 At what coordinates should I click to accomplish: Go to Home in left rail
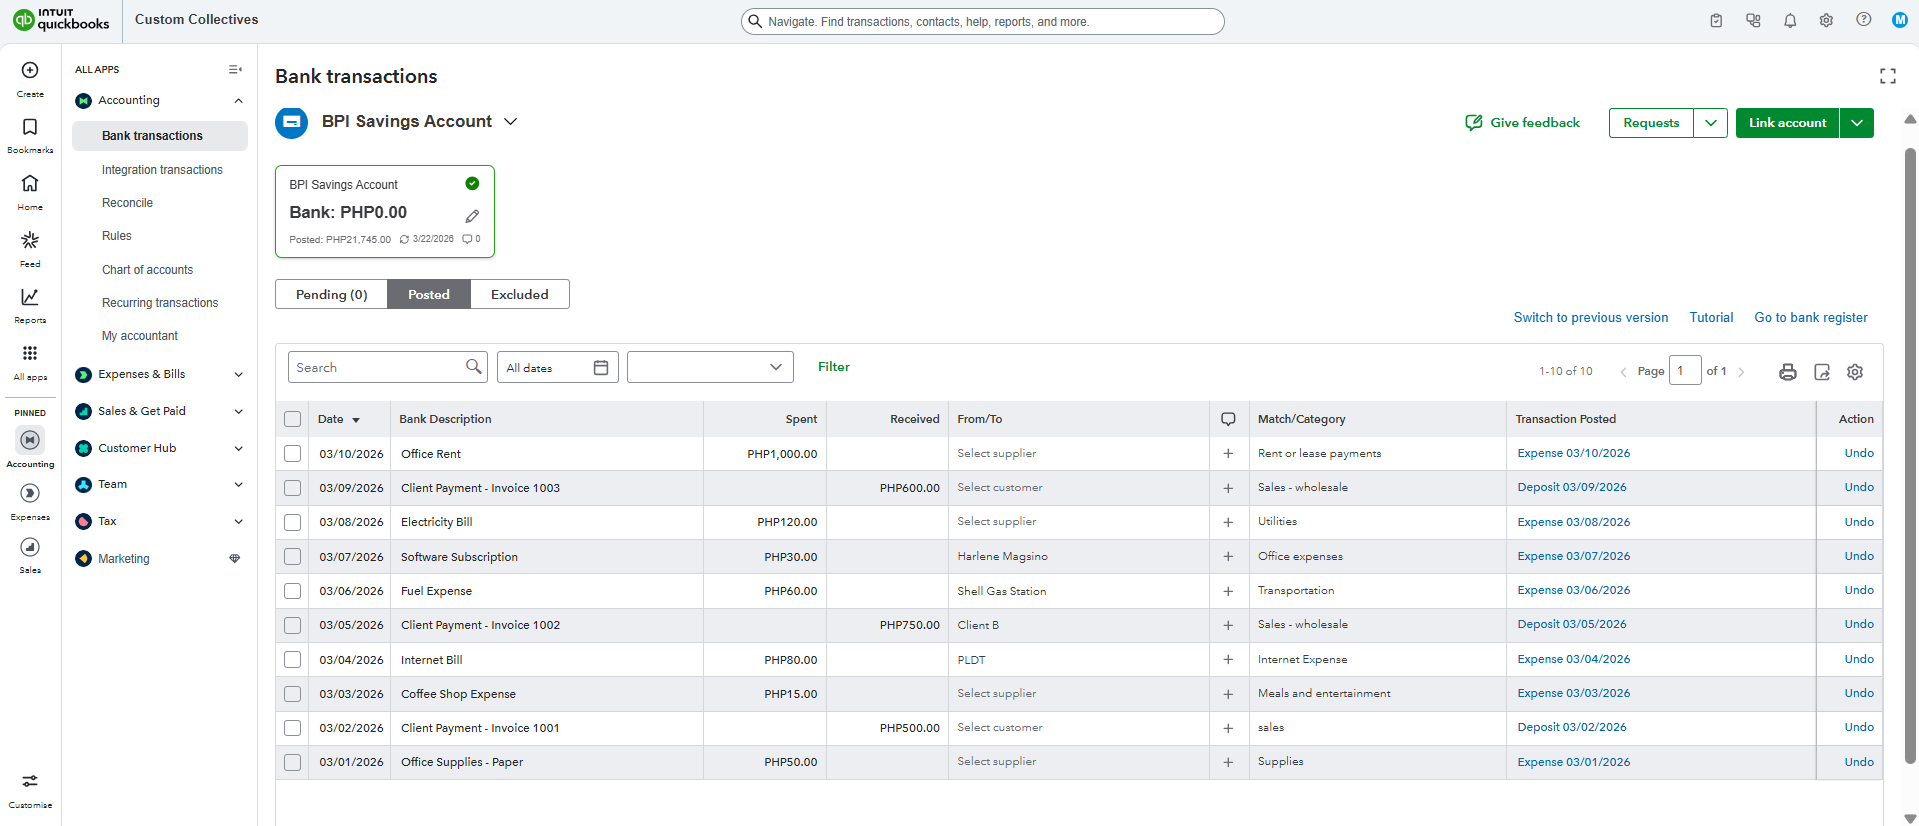[x=30, y=184]
